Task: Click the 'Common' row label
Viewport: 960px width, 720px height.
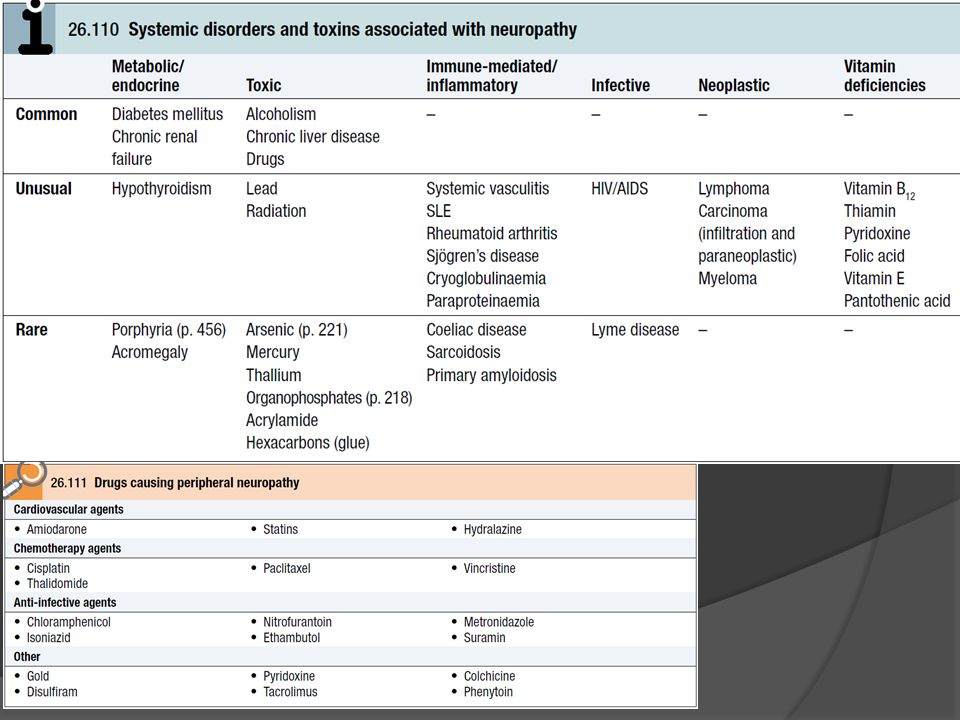Action: coord(47,114)
